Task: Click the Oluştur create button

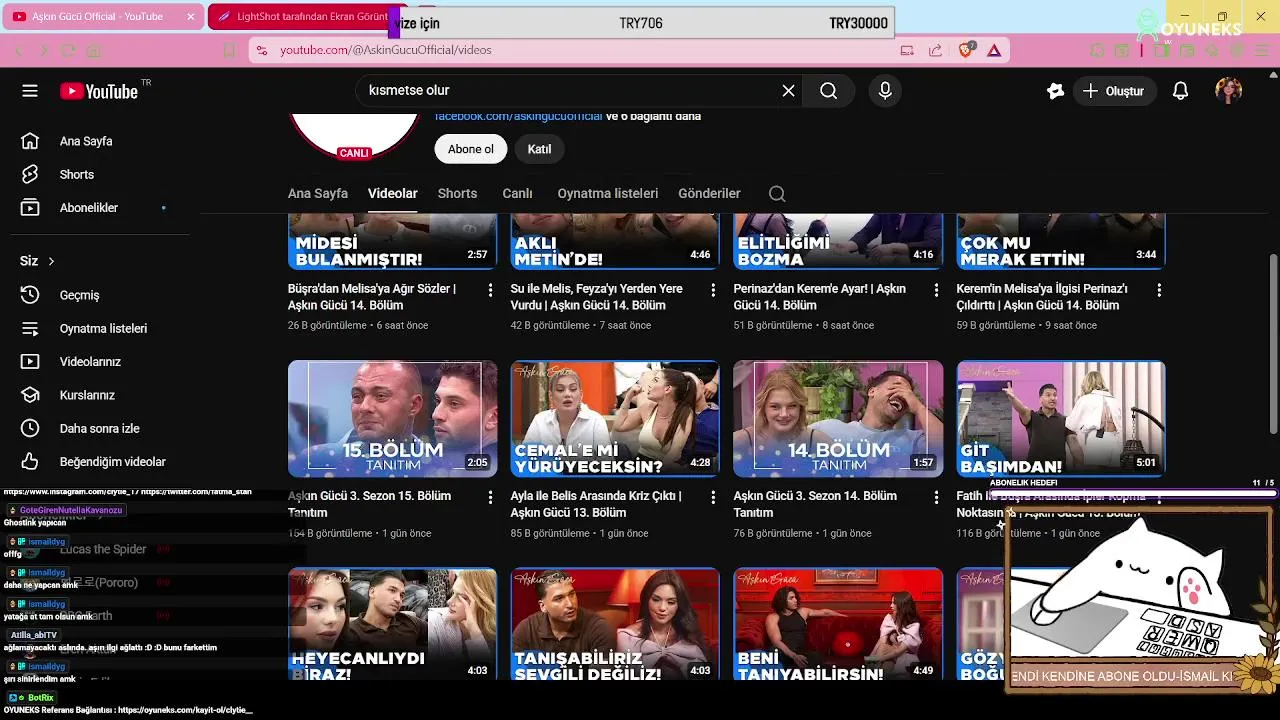Action: pyautogui.click(x=1114, y=91)
